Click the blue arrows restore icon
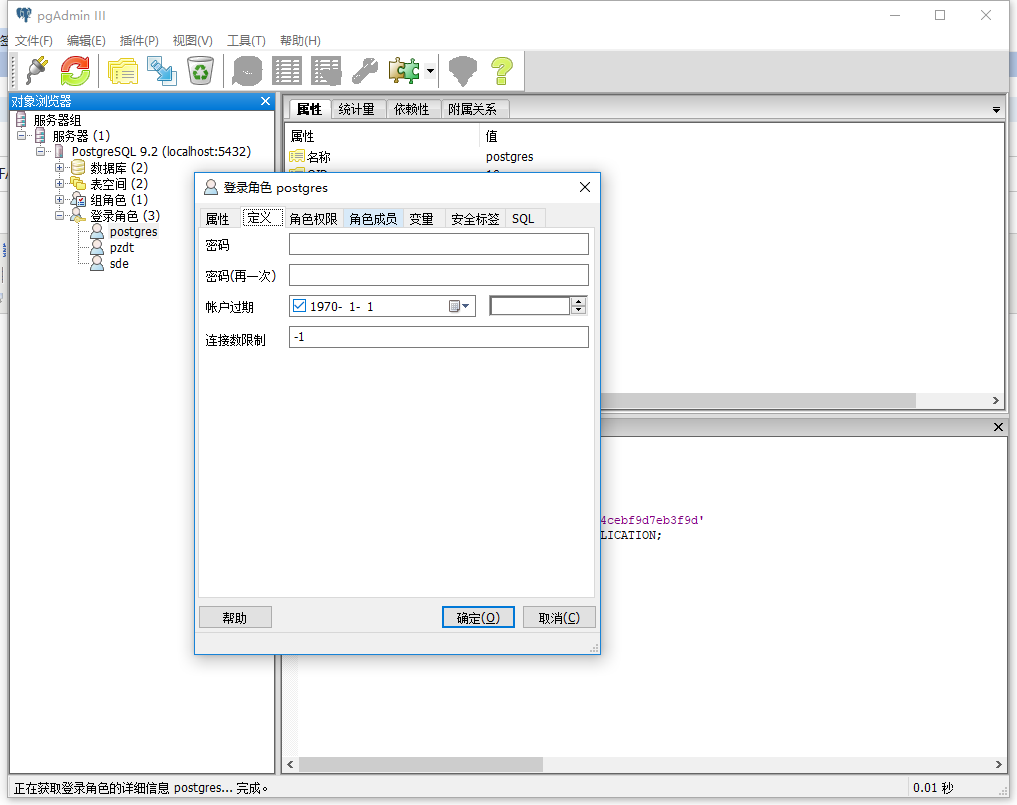Image resolution: width=1017 pixels, height=805 pixels. pyautogui.click(x=161, y=71)
